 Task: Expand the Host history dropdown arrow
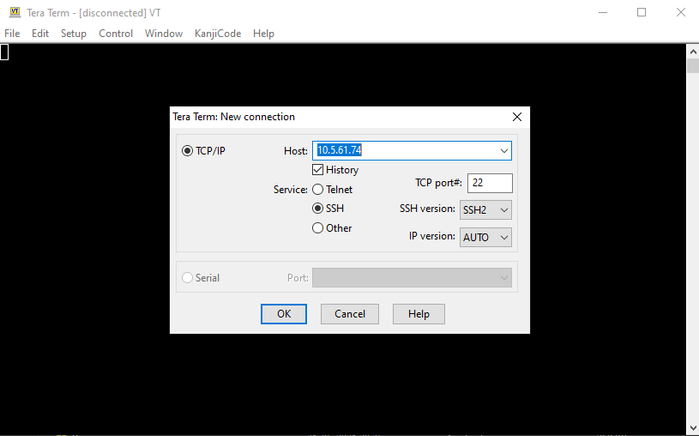click(x=504, y=151)
